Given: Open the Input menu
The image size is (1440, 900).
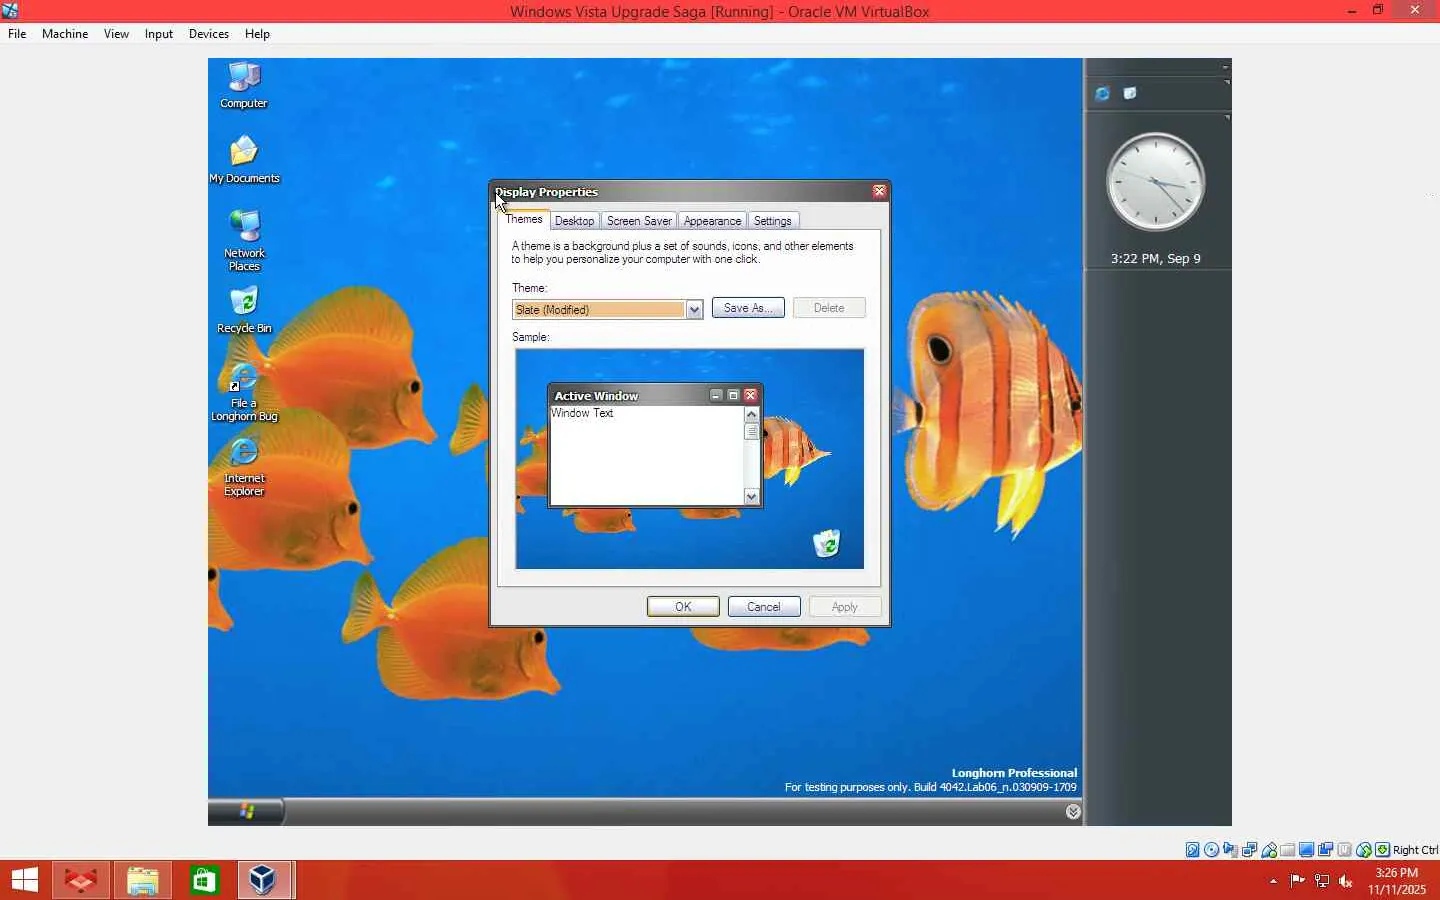Looking at the screenshot, I should tap(158, 34).
